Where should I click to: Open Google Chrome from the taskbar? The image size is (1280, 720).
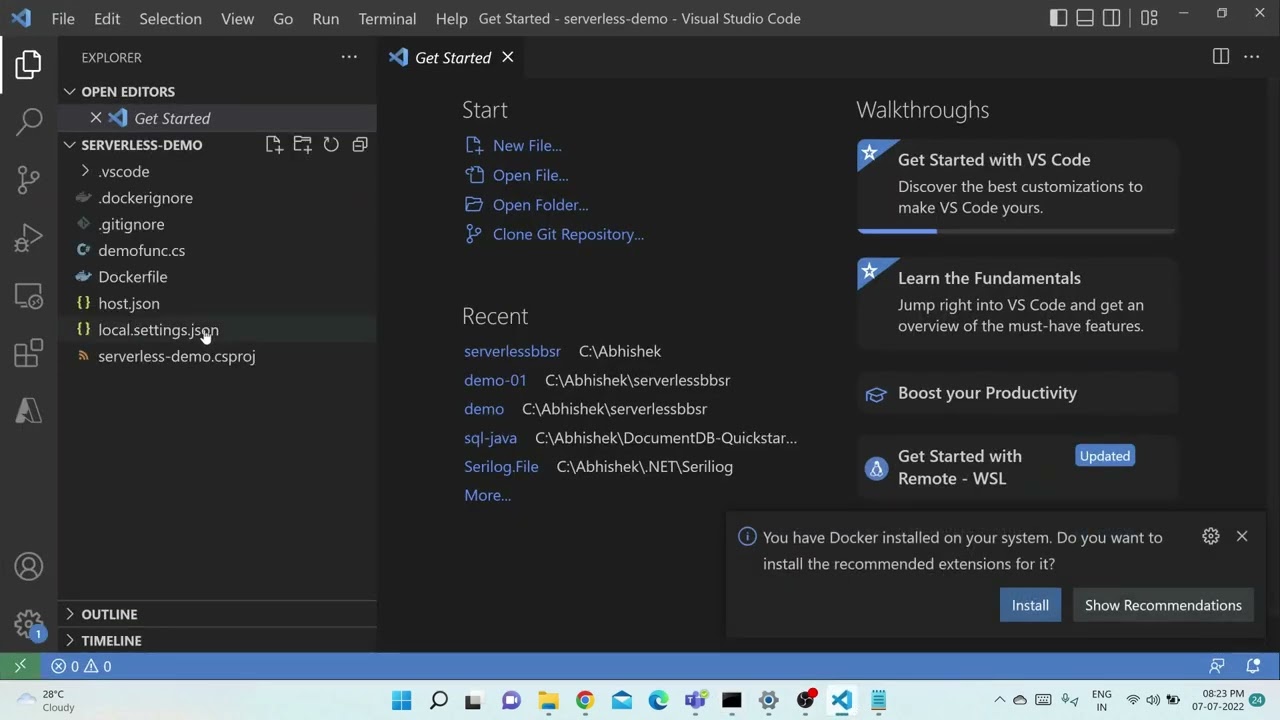coord(585,700)
